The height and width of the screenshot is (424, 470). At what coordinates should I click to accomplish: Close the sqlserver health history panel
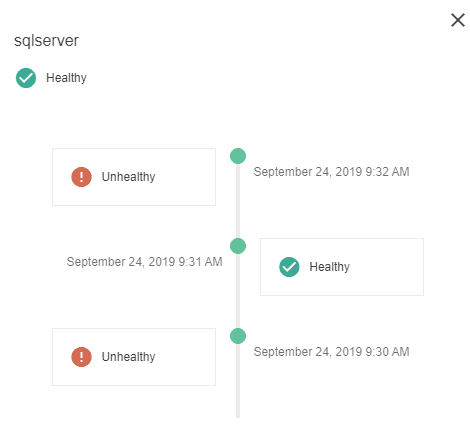pyautogui.click(x=458, y=20)
